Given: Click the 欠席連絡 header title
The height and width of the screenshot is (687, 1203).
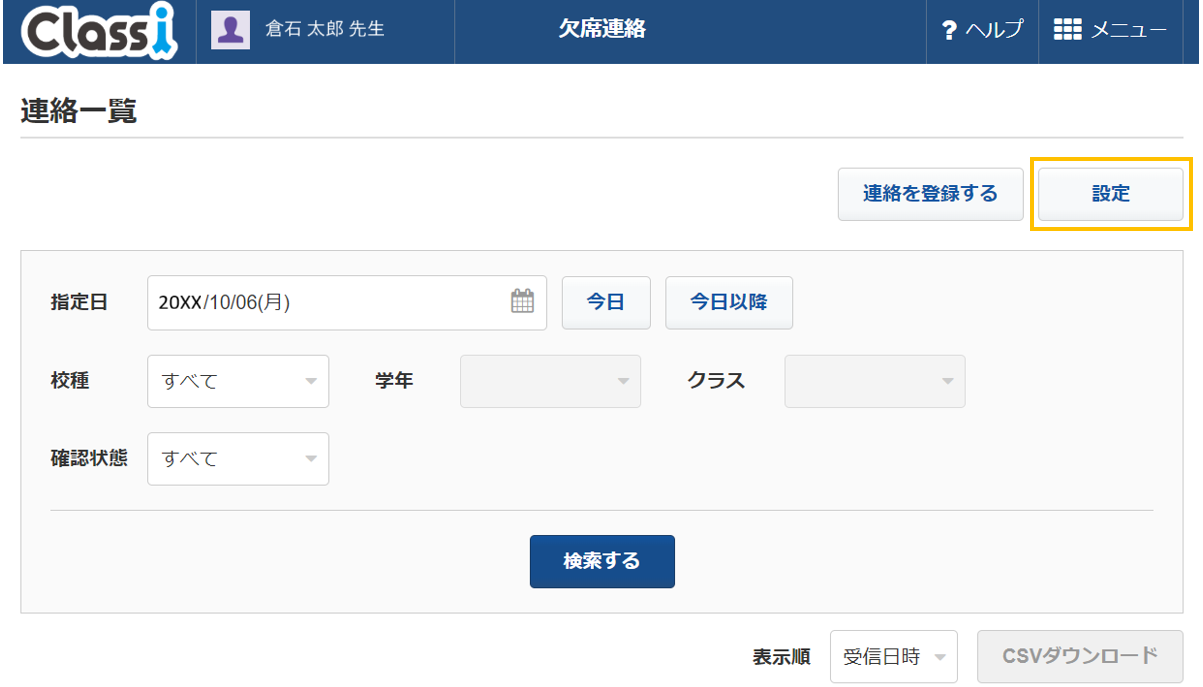Looking at the screenshot, I should (x=602, y=30).
